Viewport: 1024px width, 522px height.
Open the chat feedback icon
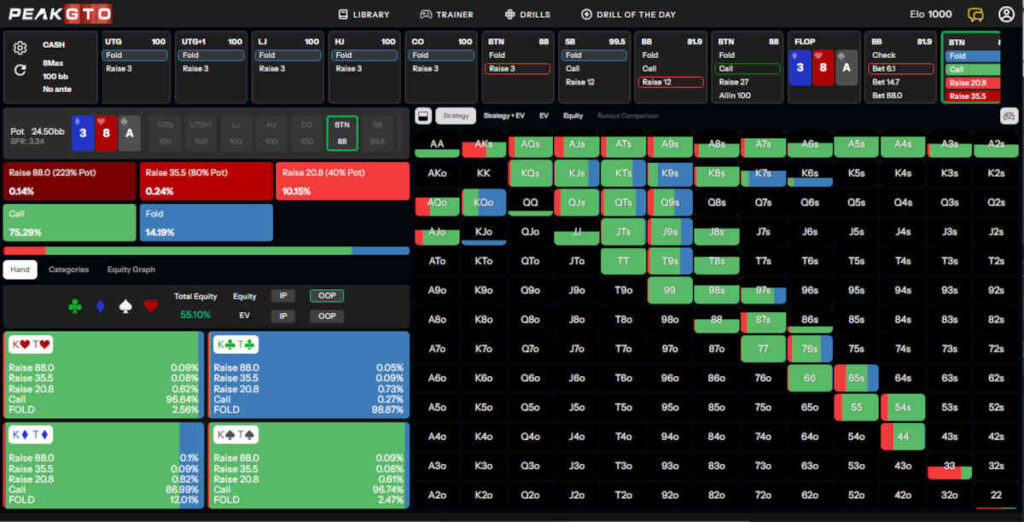click(976, 14)
